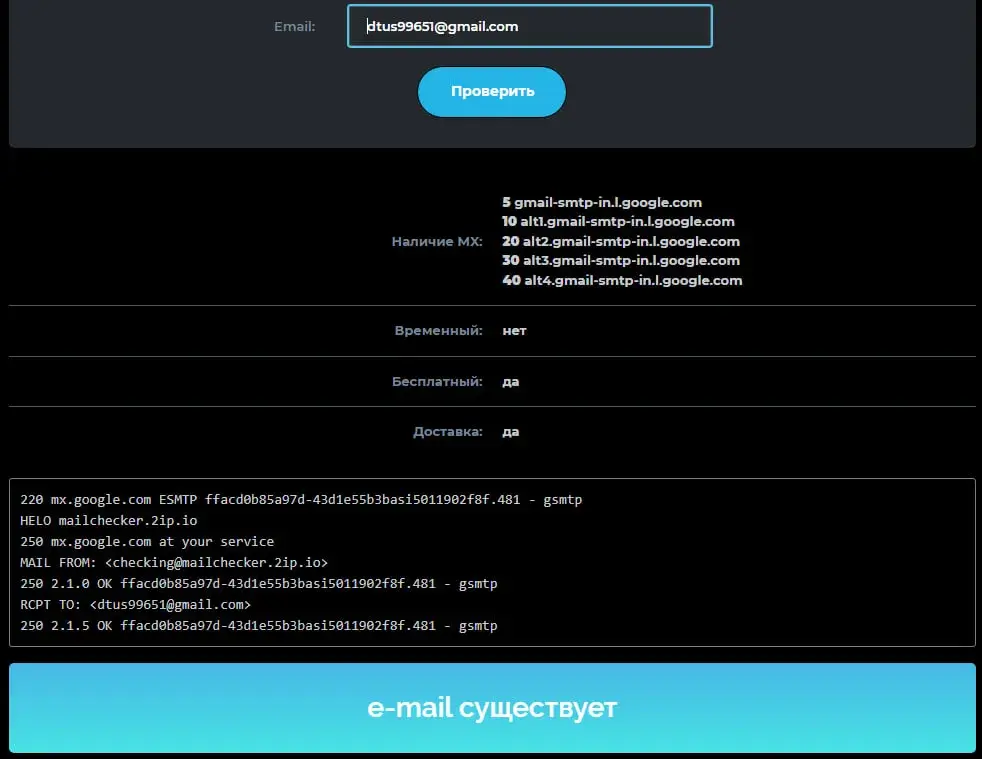Select the Email: field label
The image size is (982, 759).
pos(294,26)
